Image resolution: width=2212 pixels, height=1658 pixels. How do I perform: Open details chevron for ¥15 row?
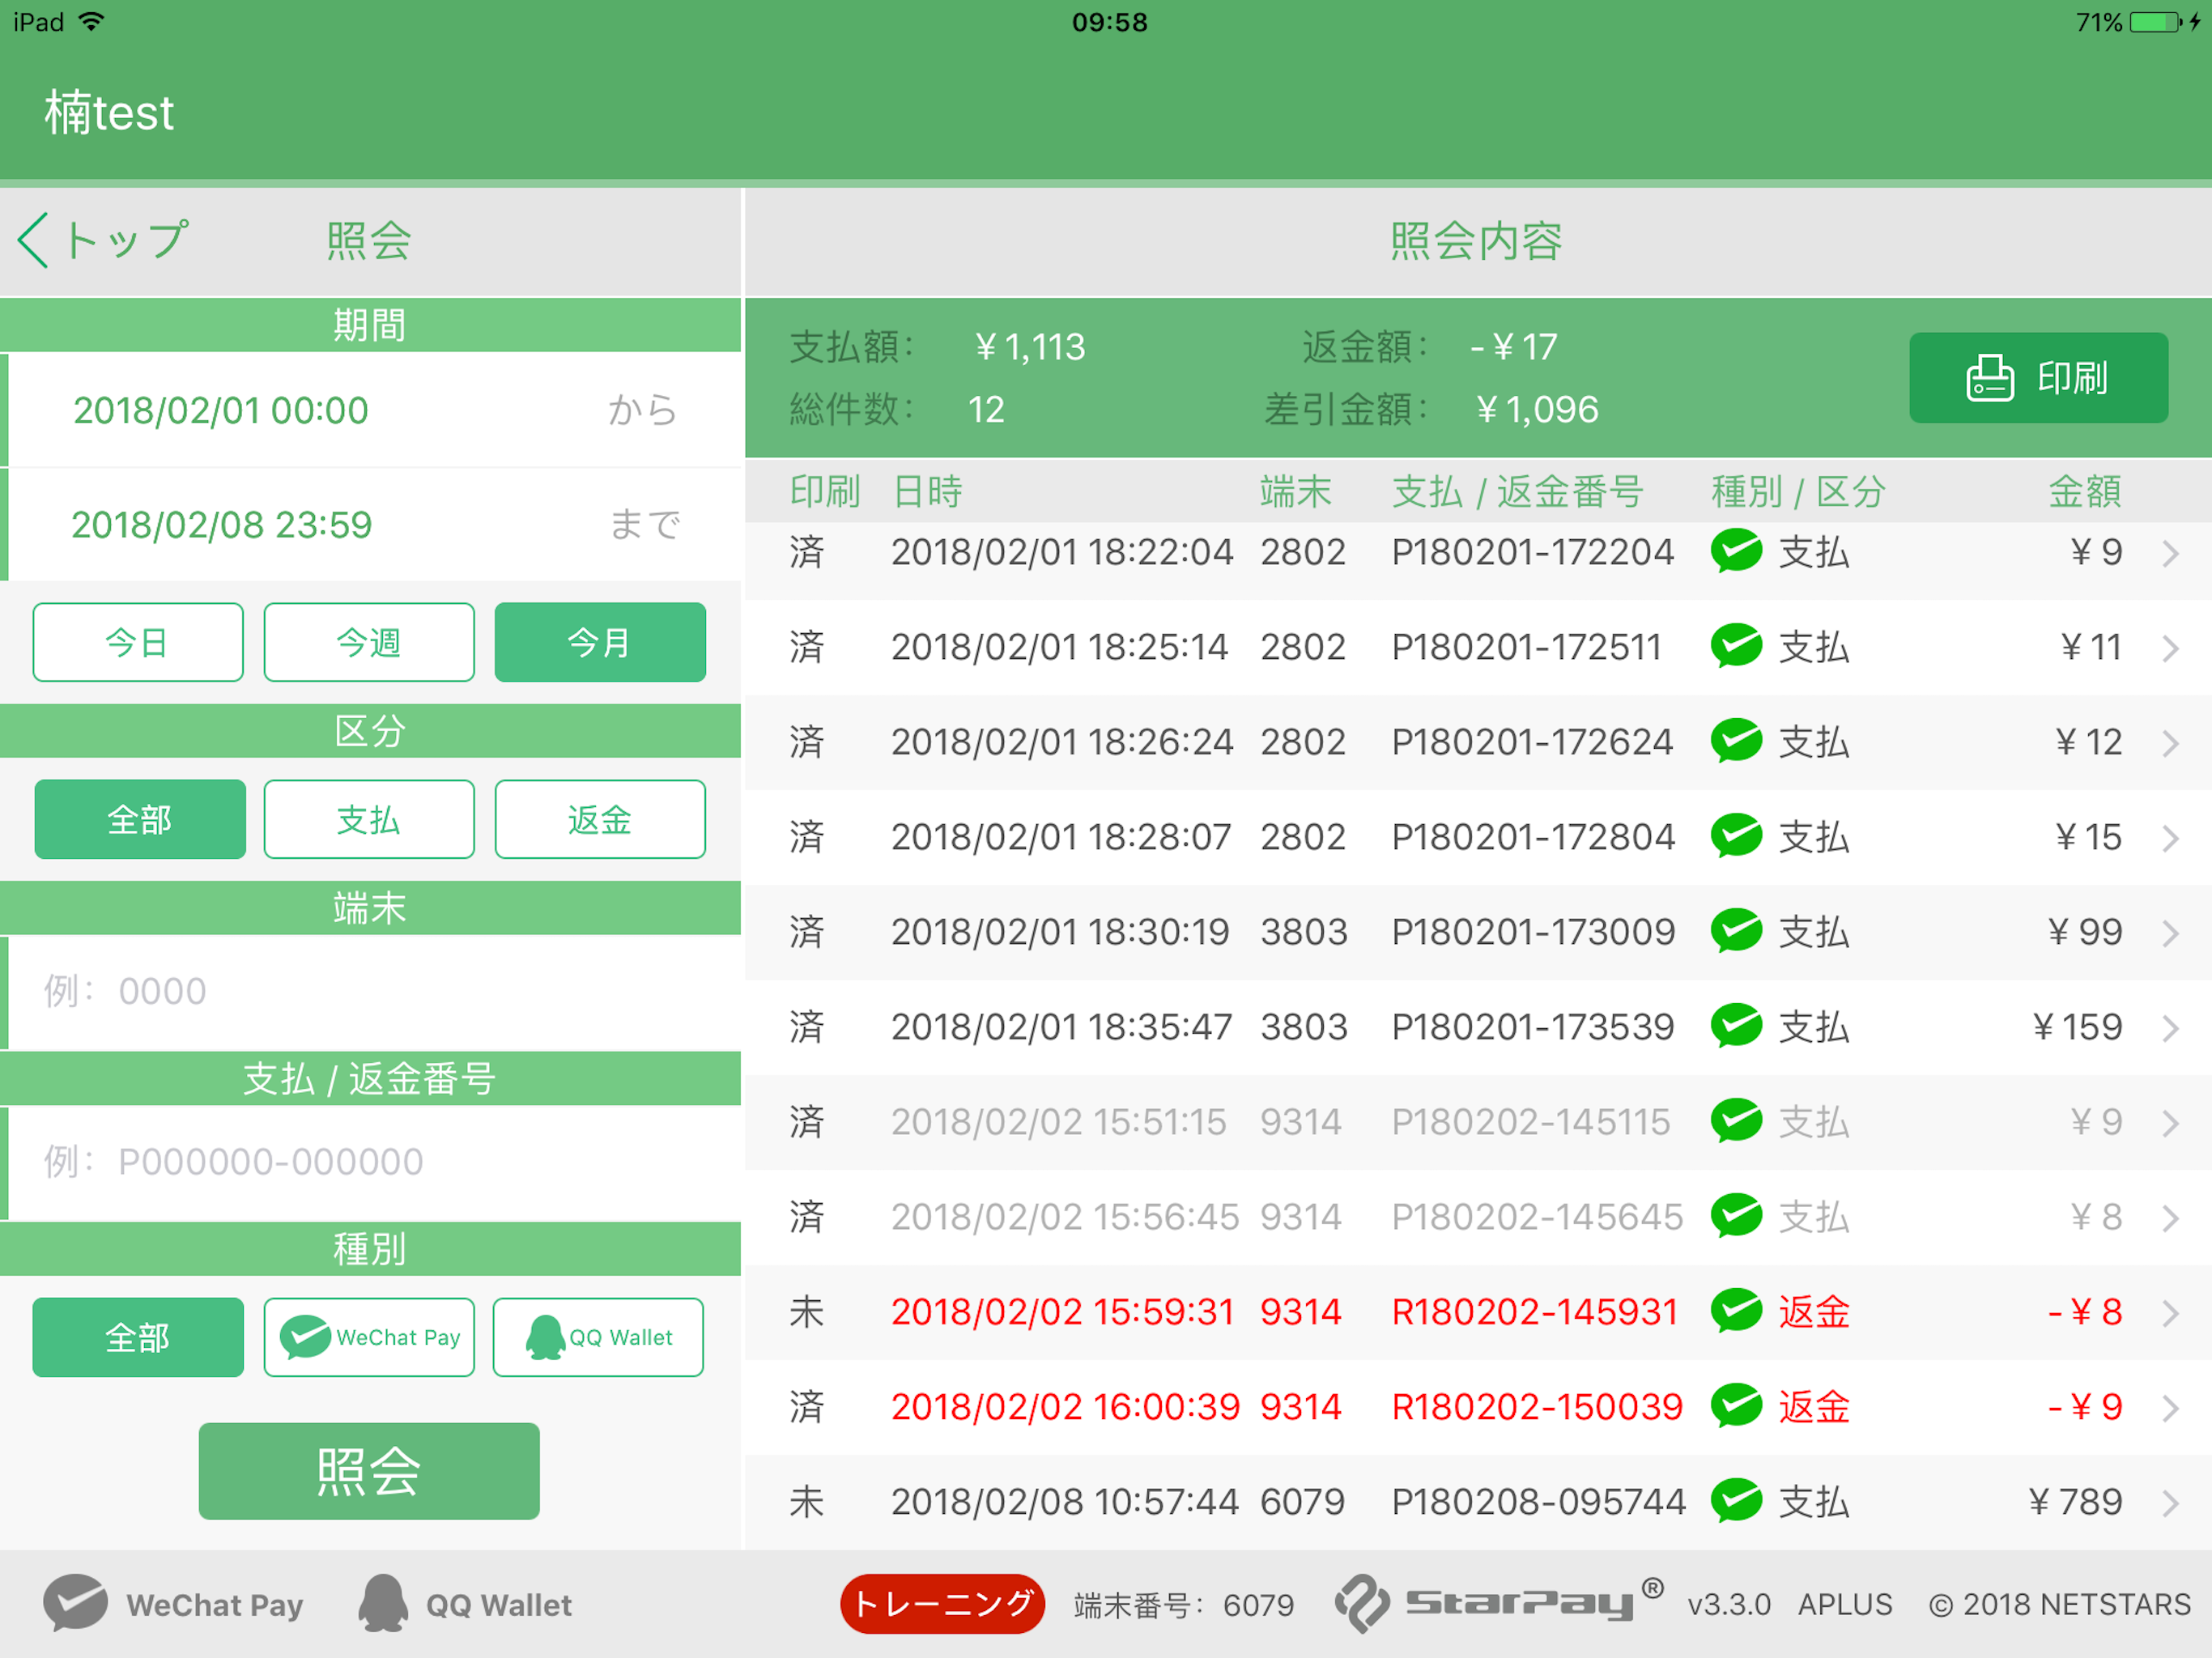point(2170,838)
